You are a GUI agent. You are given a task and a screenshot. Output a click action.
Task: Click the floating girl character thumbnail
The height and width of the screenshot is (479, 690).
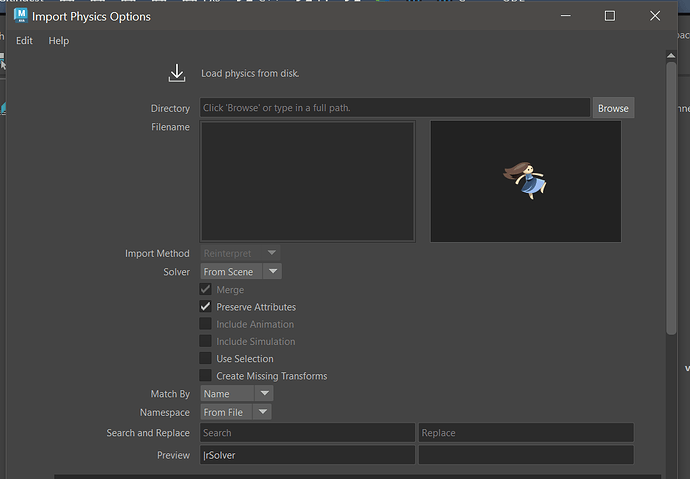[x=526, y=181]
